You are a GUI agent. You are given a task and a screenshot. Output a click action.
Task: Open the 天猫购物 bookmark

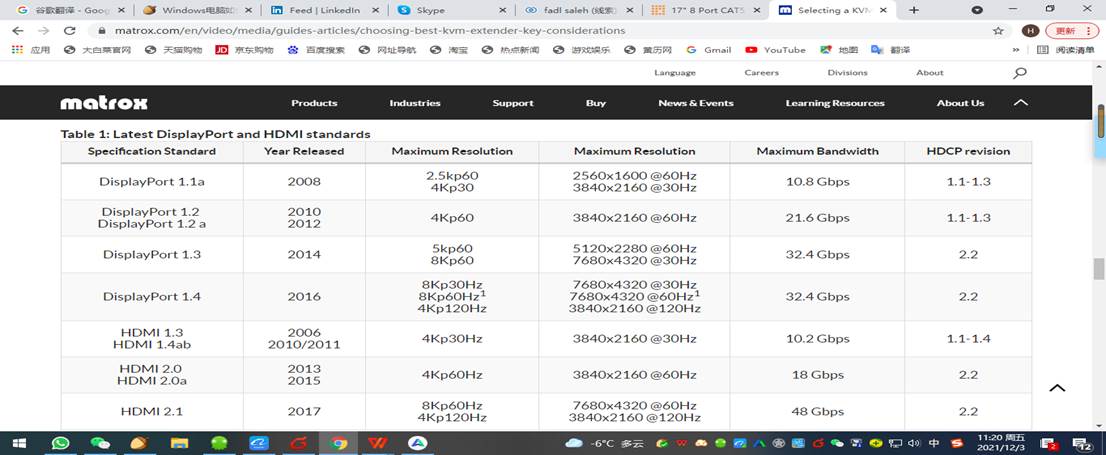point(174,50)
